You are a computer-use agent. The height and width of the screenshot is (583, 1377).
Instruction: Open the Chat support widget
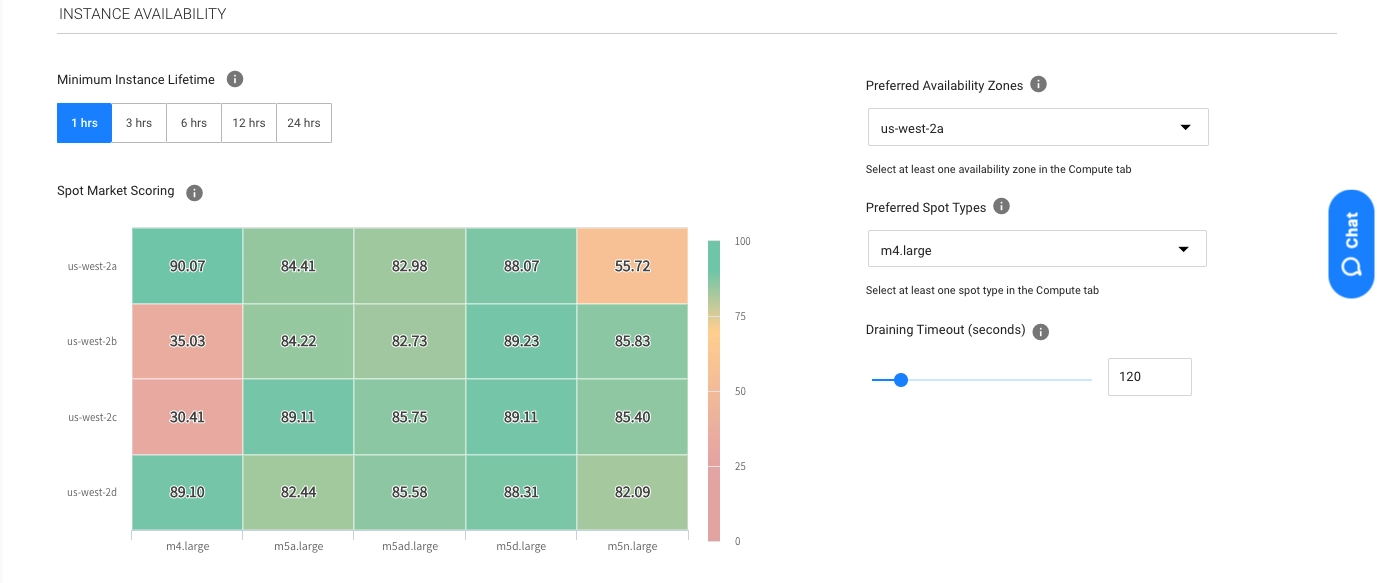click(1351, 243)
